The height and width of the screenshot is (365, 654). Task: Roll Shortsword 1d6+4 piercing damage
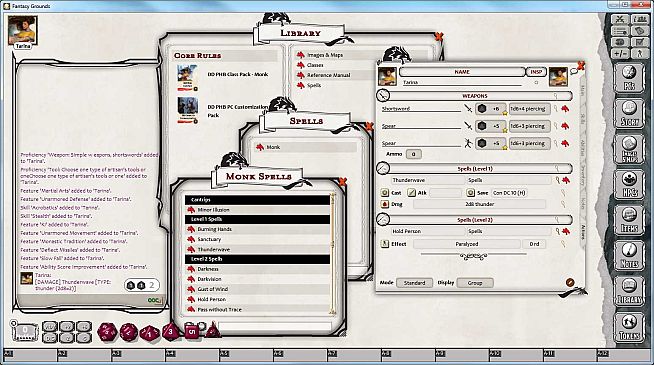(x=529, y=109)
